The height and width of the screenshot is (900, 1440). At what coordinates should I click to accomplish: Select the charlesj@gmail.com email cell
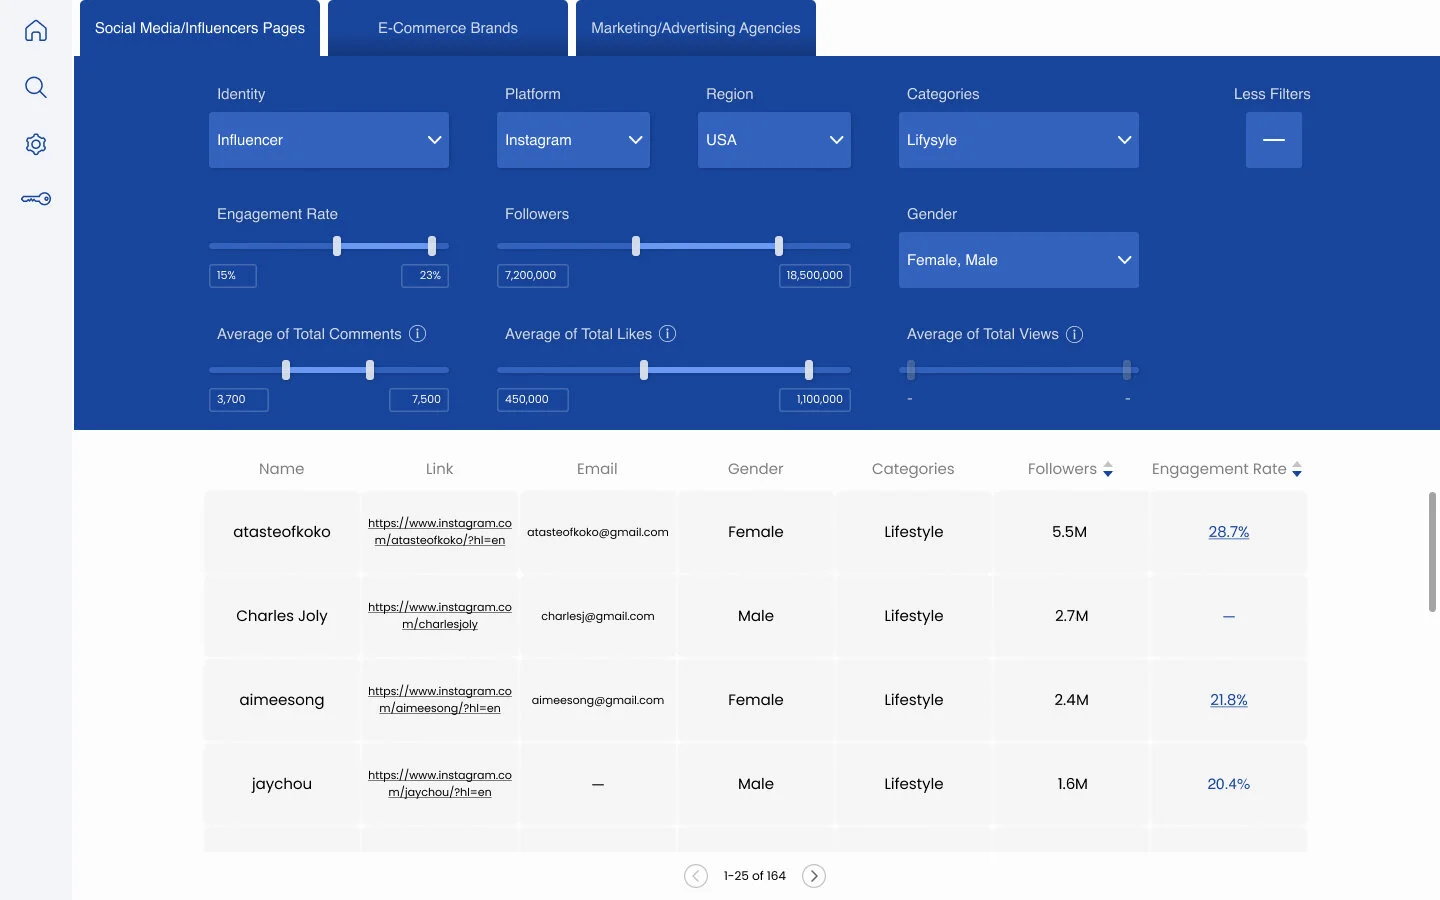coord(598,616)
